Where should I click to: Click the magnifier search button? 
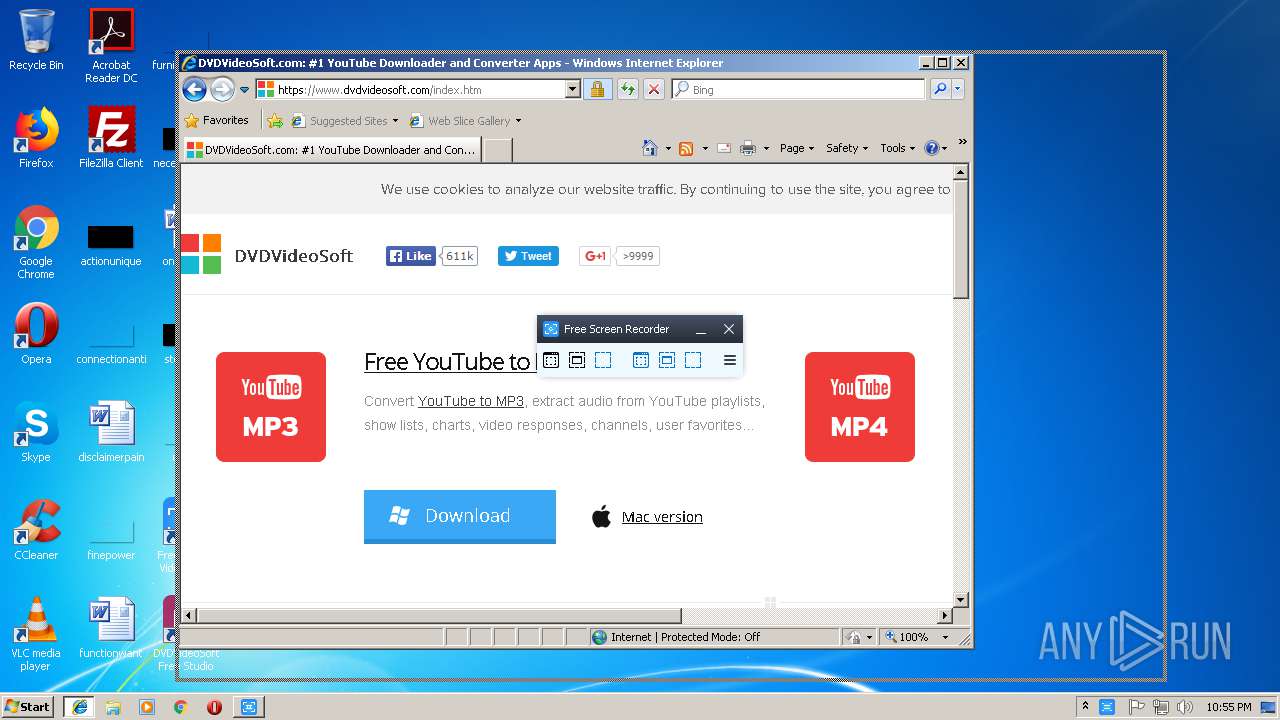coord(940,90)
